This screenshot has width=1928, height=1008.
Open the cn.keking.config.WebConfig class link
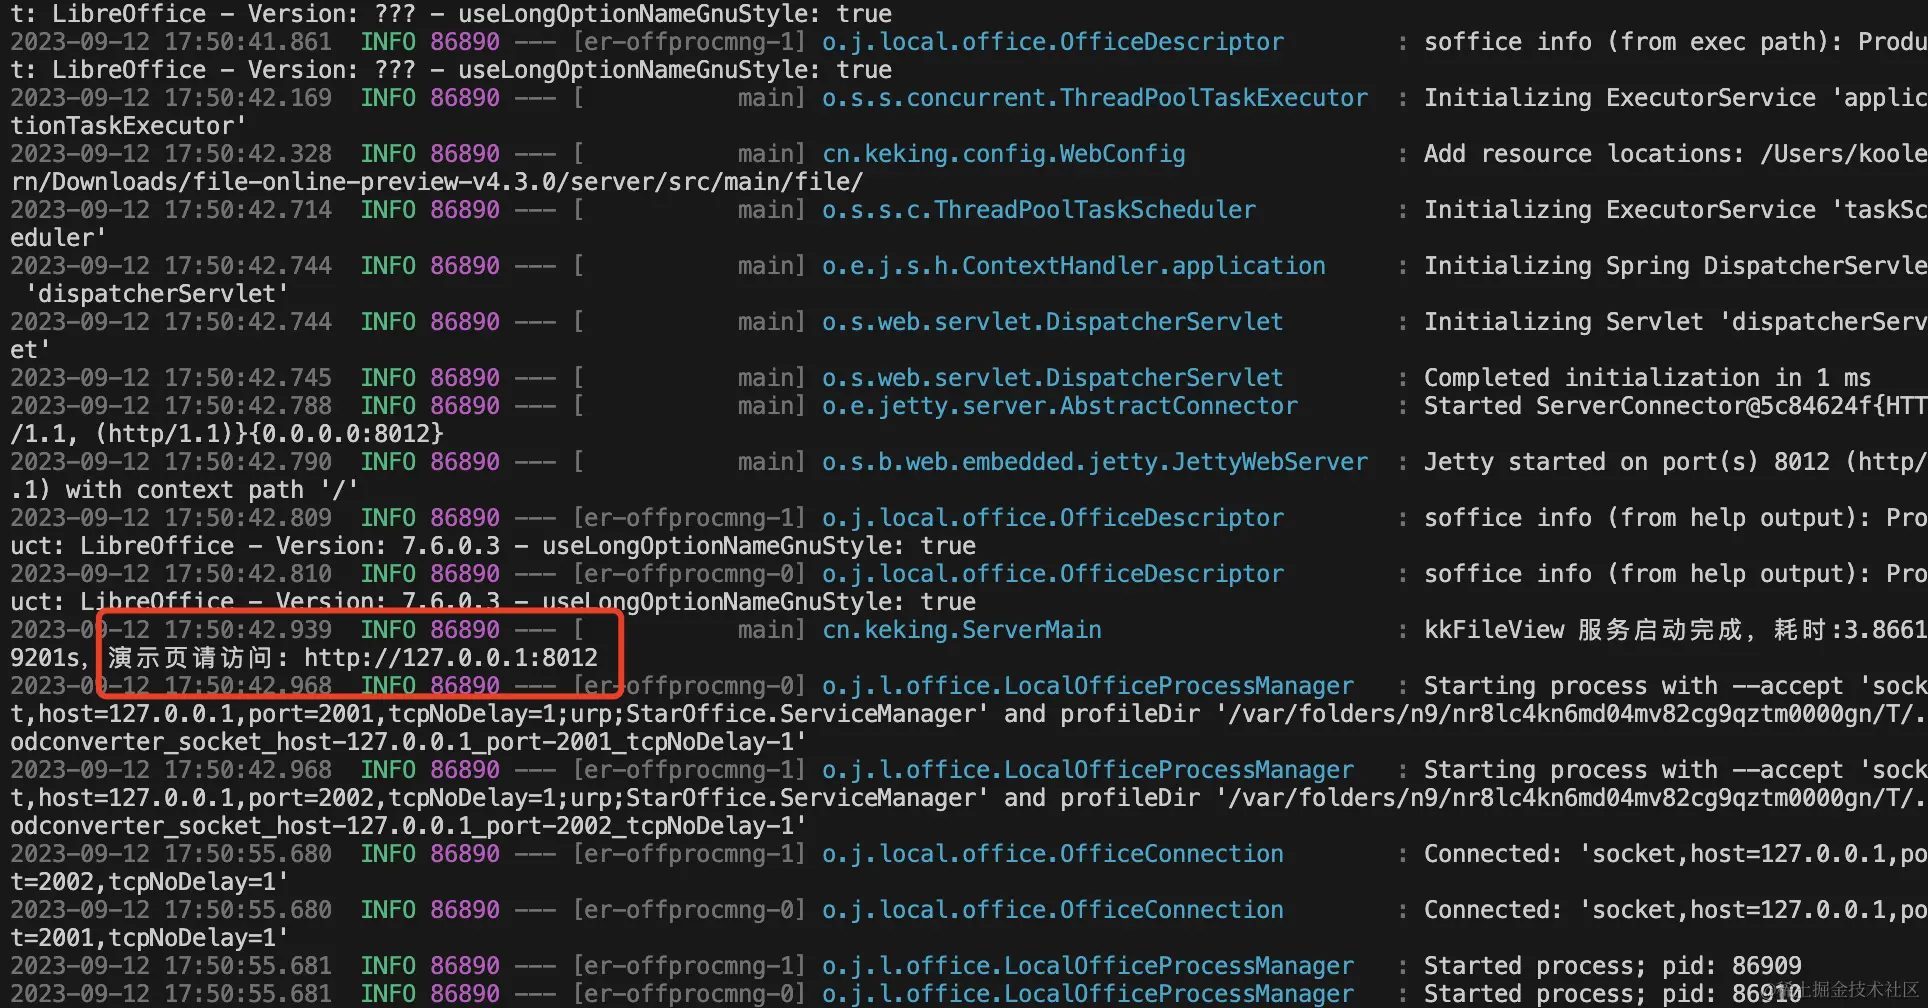(1003, 153)
